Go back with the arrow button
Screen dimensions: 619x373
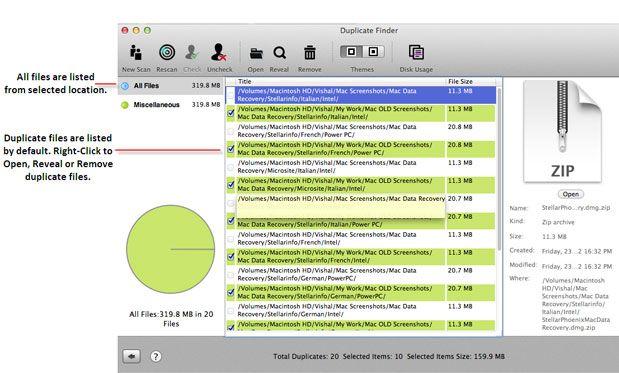click(x=131, y=356)
